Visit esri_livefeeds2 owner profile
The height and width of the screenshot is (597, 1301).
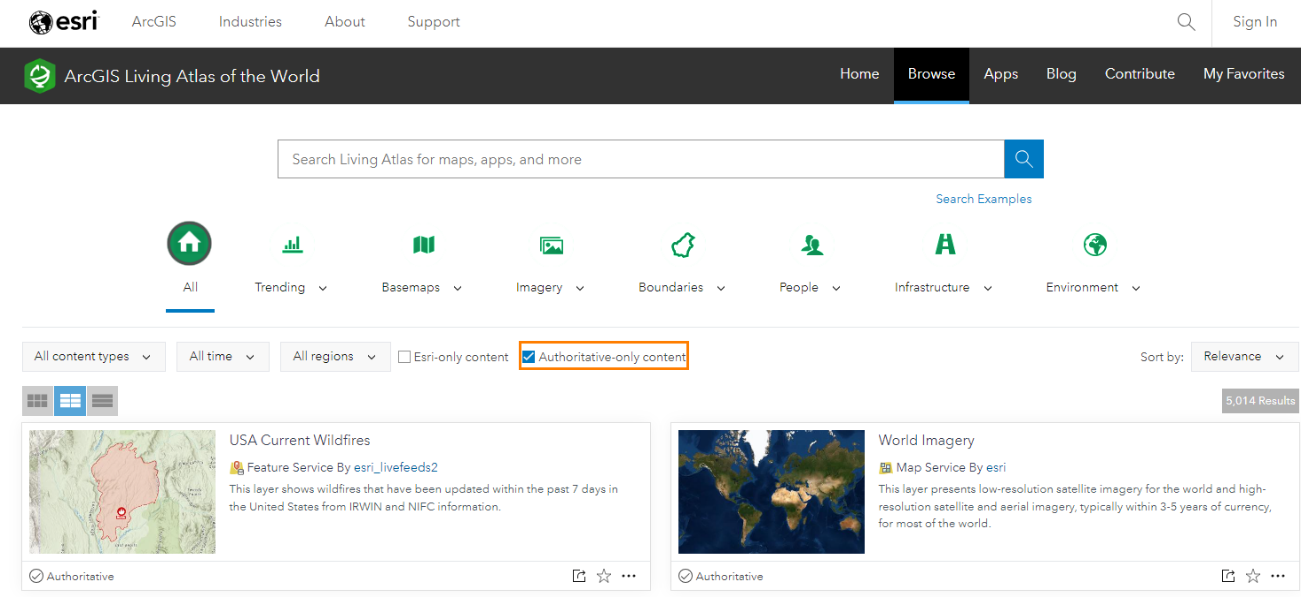pyautogui.click(x=396, y=467)
